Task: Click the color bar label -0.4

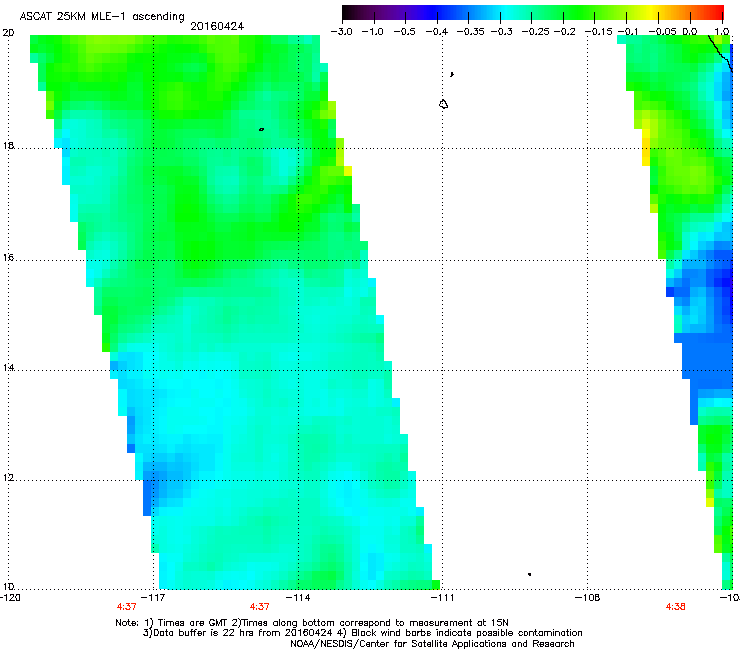Action: [437, 32]
